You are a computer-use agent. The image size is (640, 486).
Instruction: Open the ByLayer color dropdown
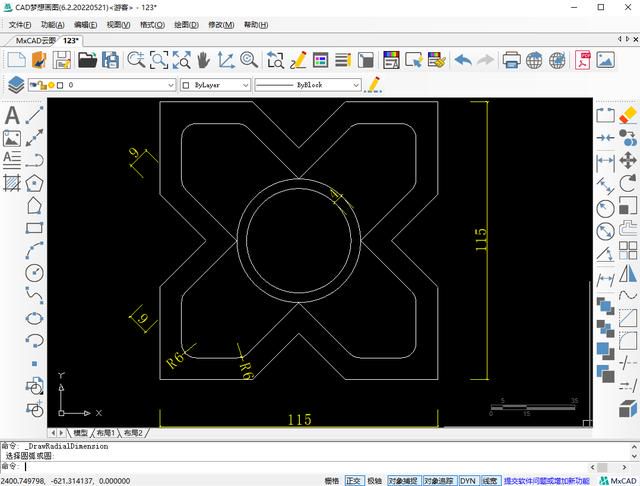(245, 85)
